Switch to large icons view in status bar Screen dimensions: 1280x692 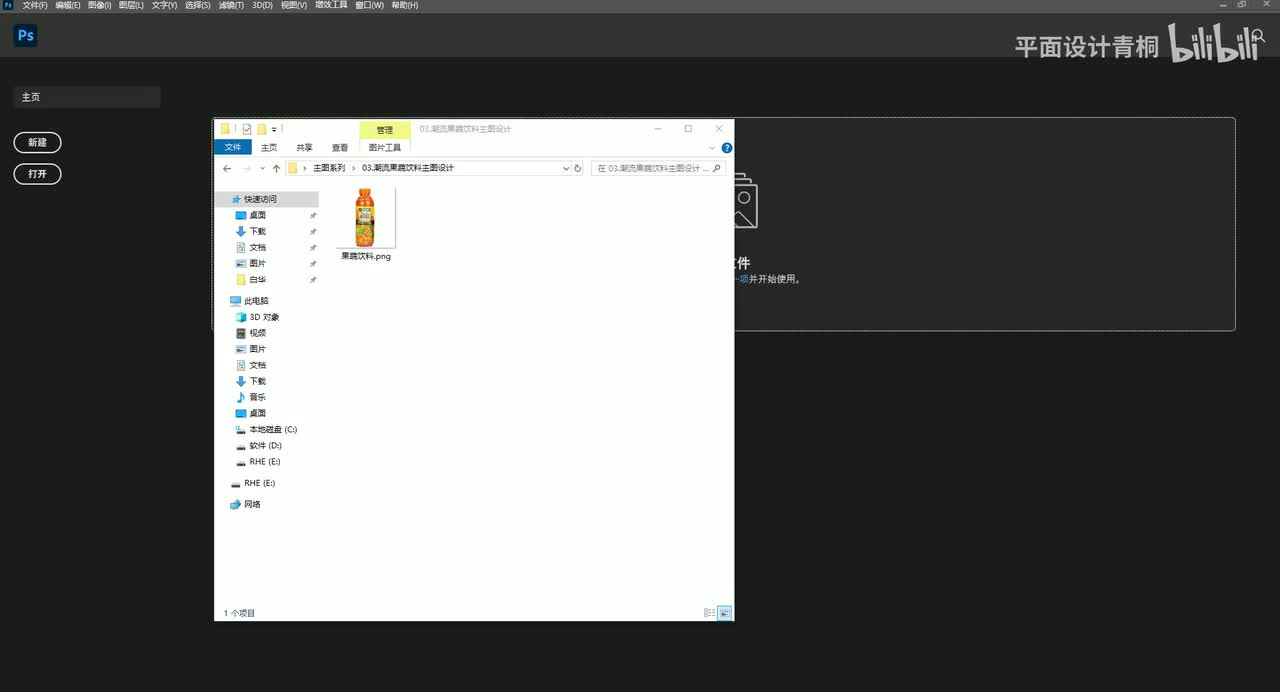(x=724, y=613)
